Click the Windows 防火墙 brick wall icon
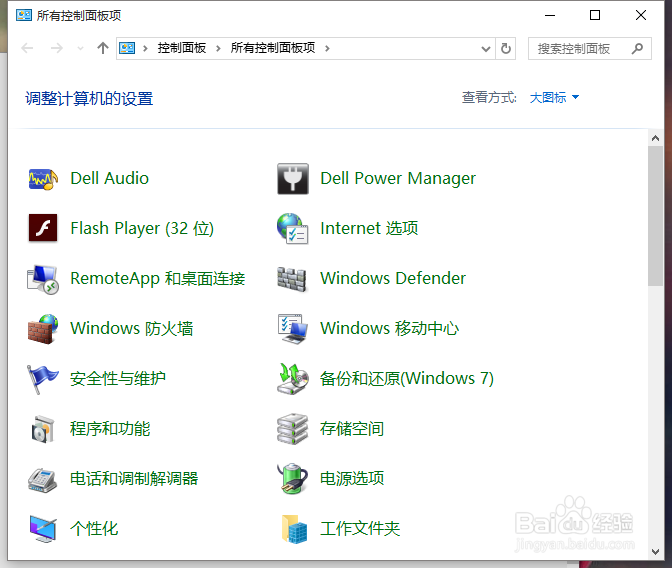Screen dimensions: 672x568 point(43,329)
